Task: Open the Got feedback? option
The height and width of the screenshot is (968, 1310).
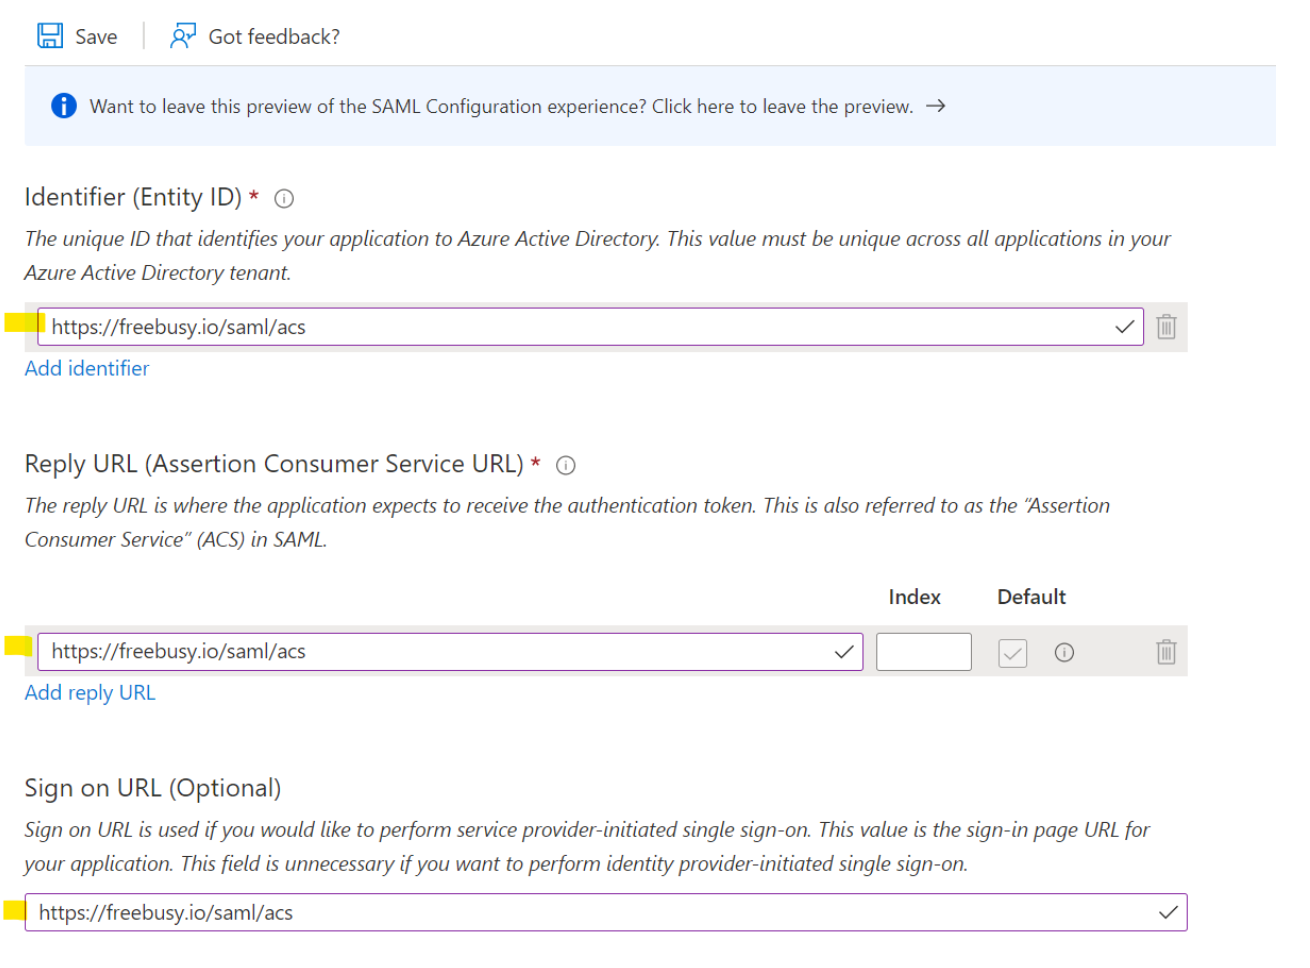Action: [x=274, y=37]
